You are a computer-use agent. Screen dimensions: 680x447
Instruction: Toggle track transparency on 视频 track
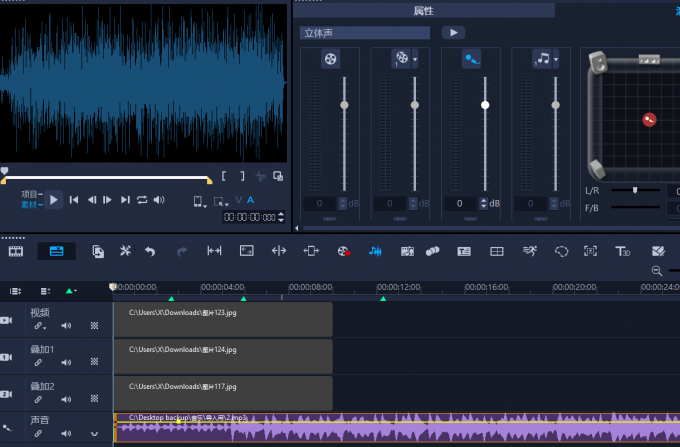[94, 326]
